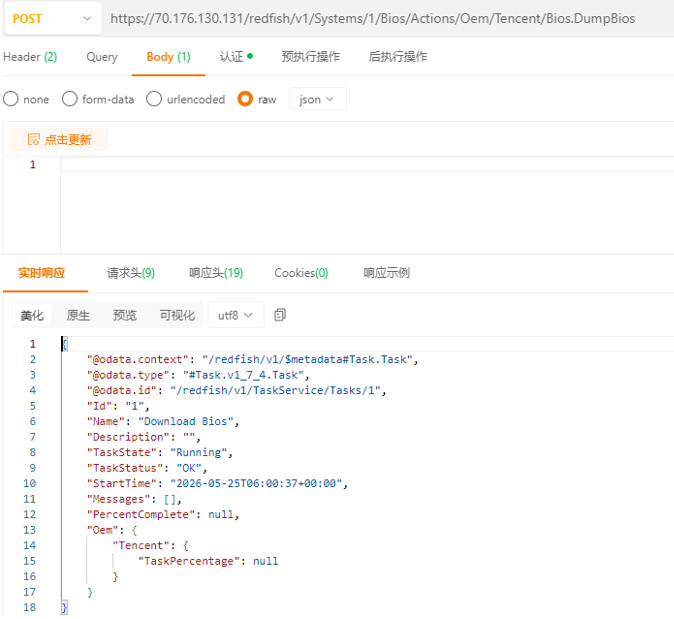This screenshot has width=674, height=619.
Task: Select the Body (1) tab
Action: tap(168, 57)
